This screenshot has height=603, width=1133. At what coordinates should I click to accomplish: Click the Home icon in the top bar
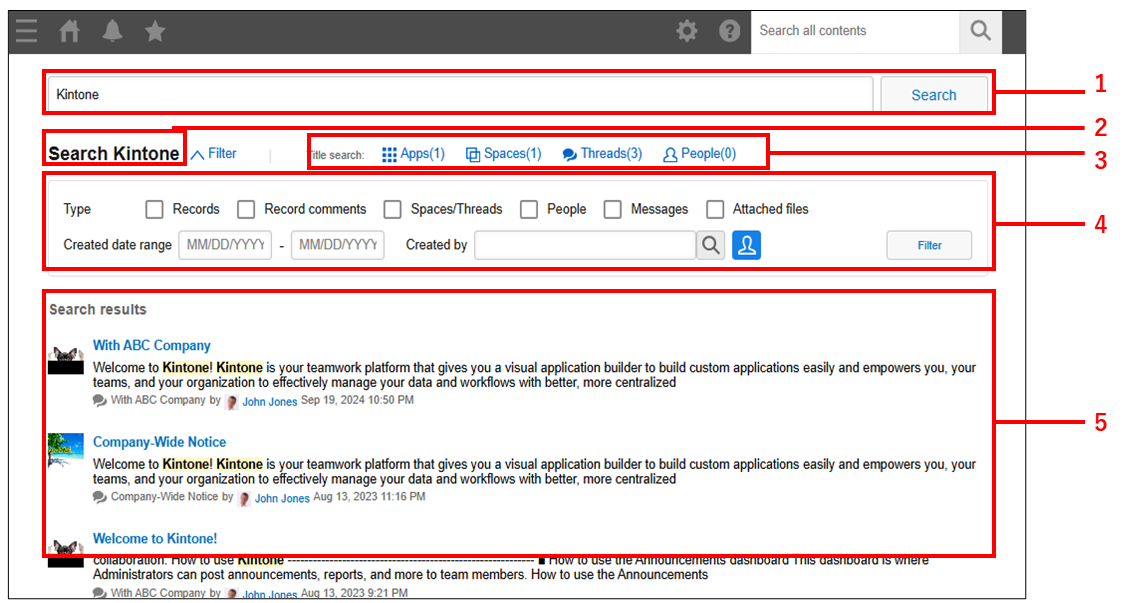coord(68,30)
